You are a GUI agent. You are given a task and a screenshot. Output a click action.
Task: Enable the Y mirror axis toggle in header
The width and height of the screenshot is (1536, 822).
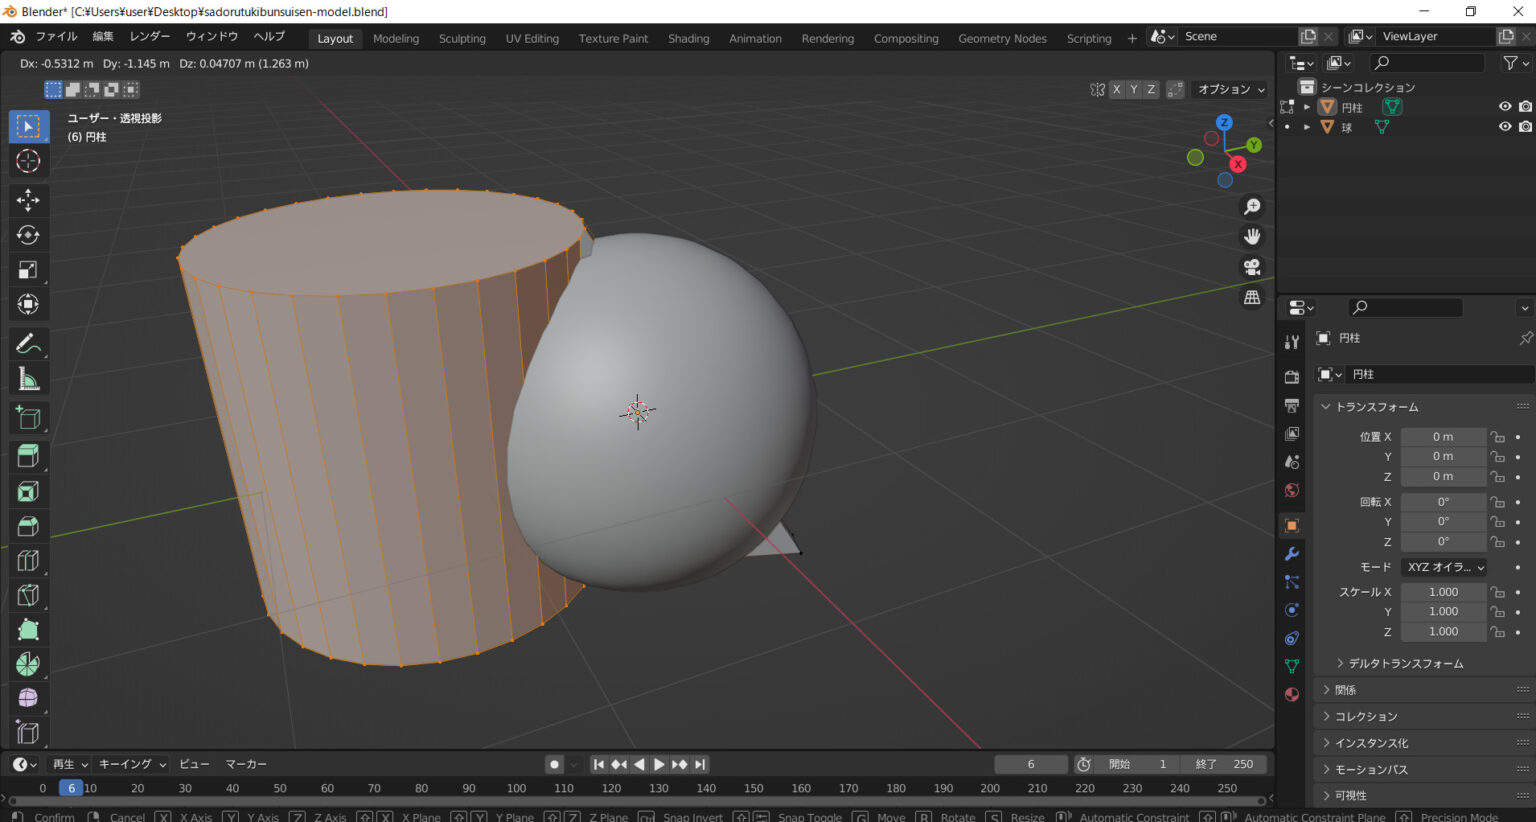pyautogui.click(x=1133, y=89)
